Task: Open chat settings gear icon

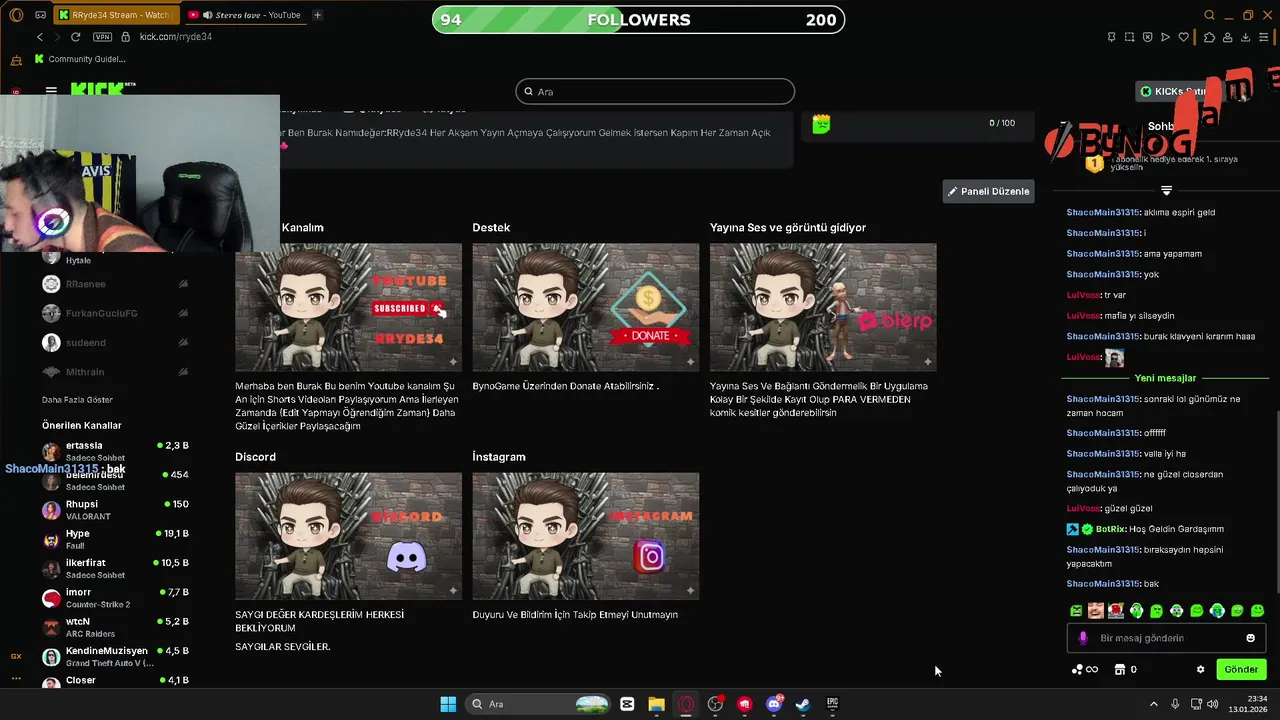Action: tap(1200, 669)
